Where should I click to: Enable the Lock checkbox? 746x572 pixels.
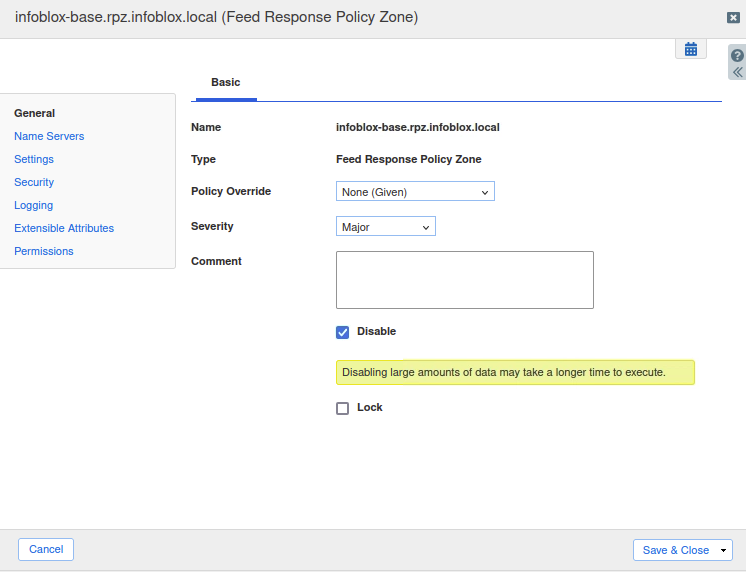point(343,408)
